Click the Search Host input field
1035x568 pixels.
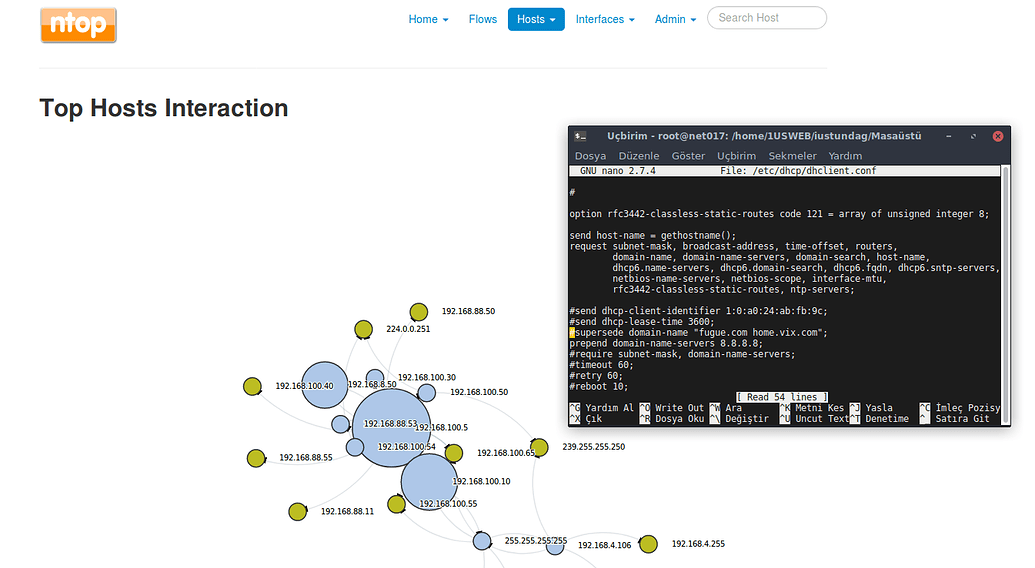pyautogui.click(x=766, y=18)
